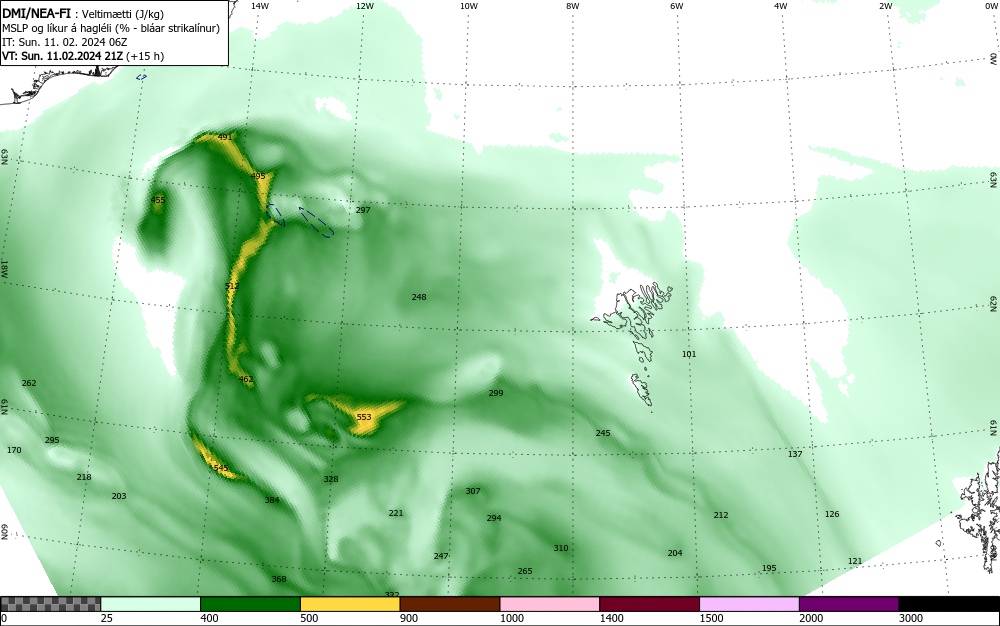Click the 12W longitude label
The width and height of the screenshot is (1000, 626).
pyautogui.click(x=364, y=6)
